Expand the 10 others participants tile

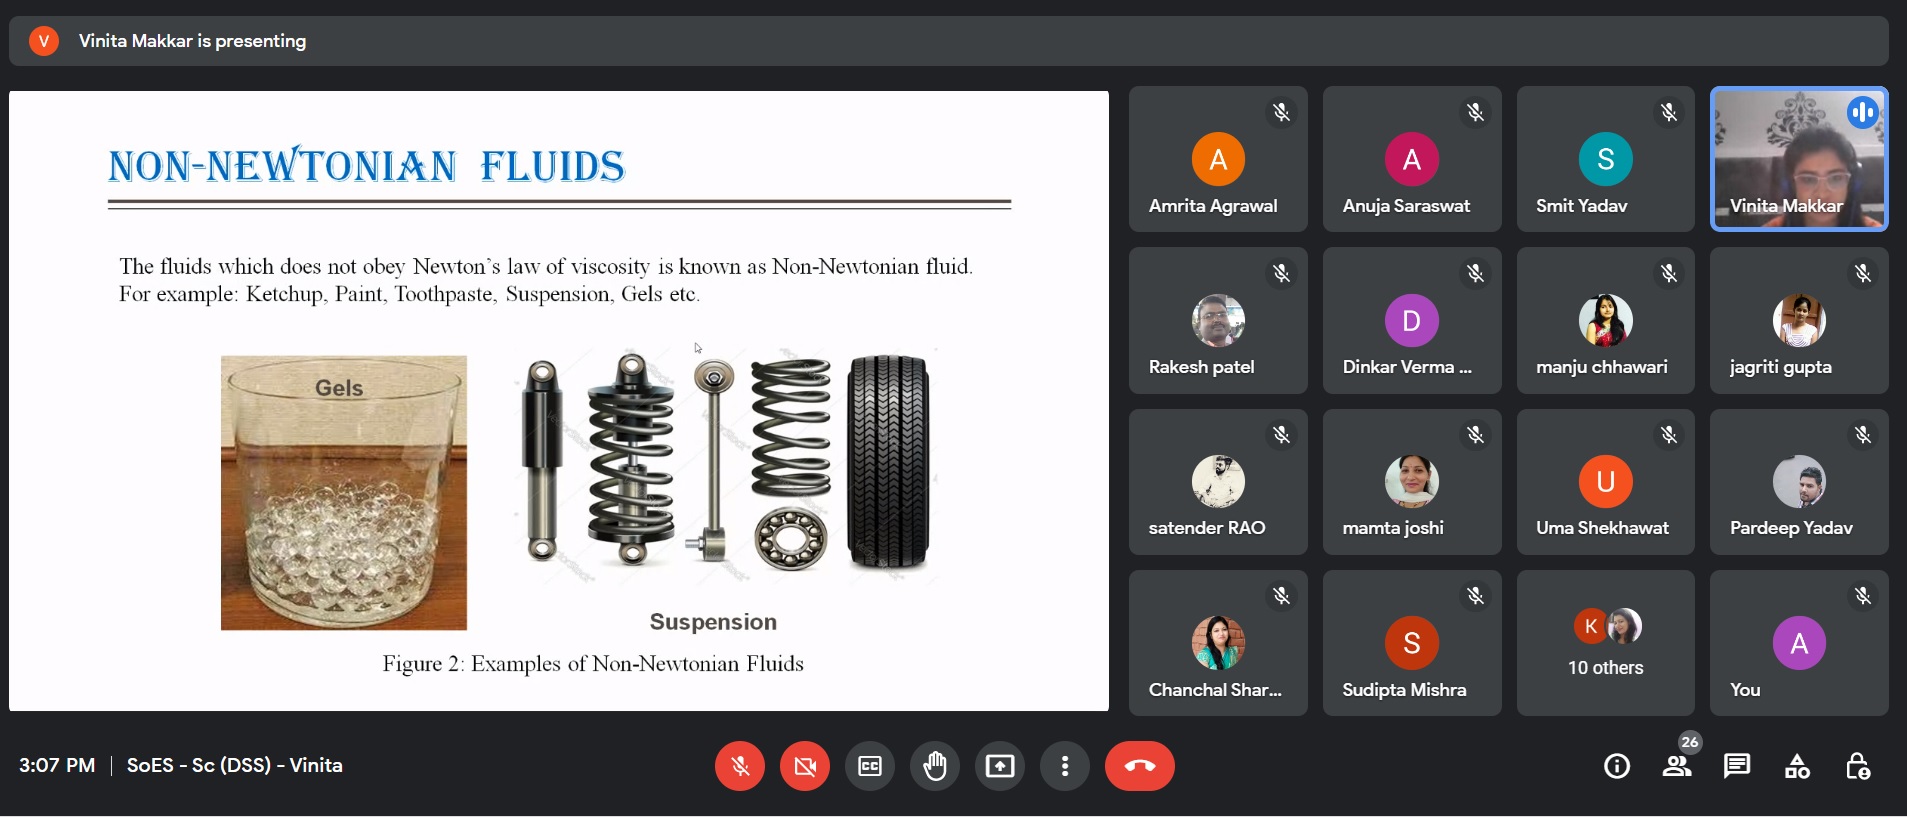pos(1605,643)
